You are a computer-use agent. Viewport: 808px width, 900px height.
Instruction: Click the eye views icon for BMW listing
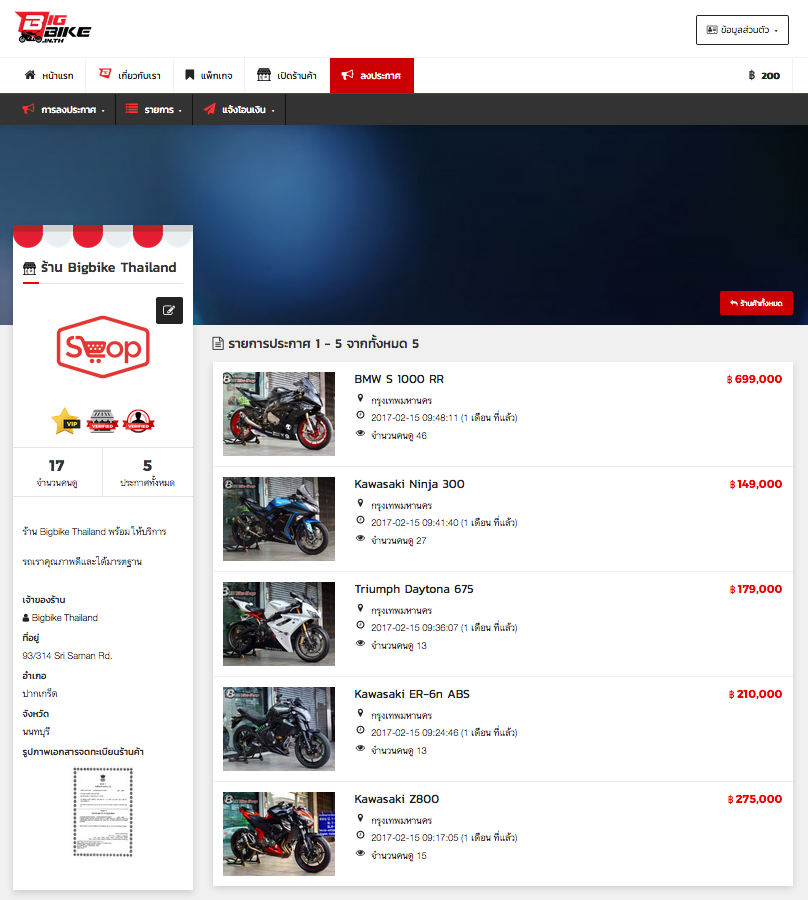coord(360,433)
